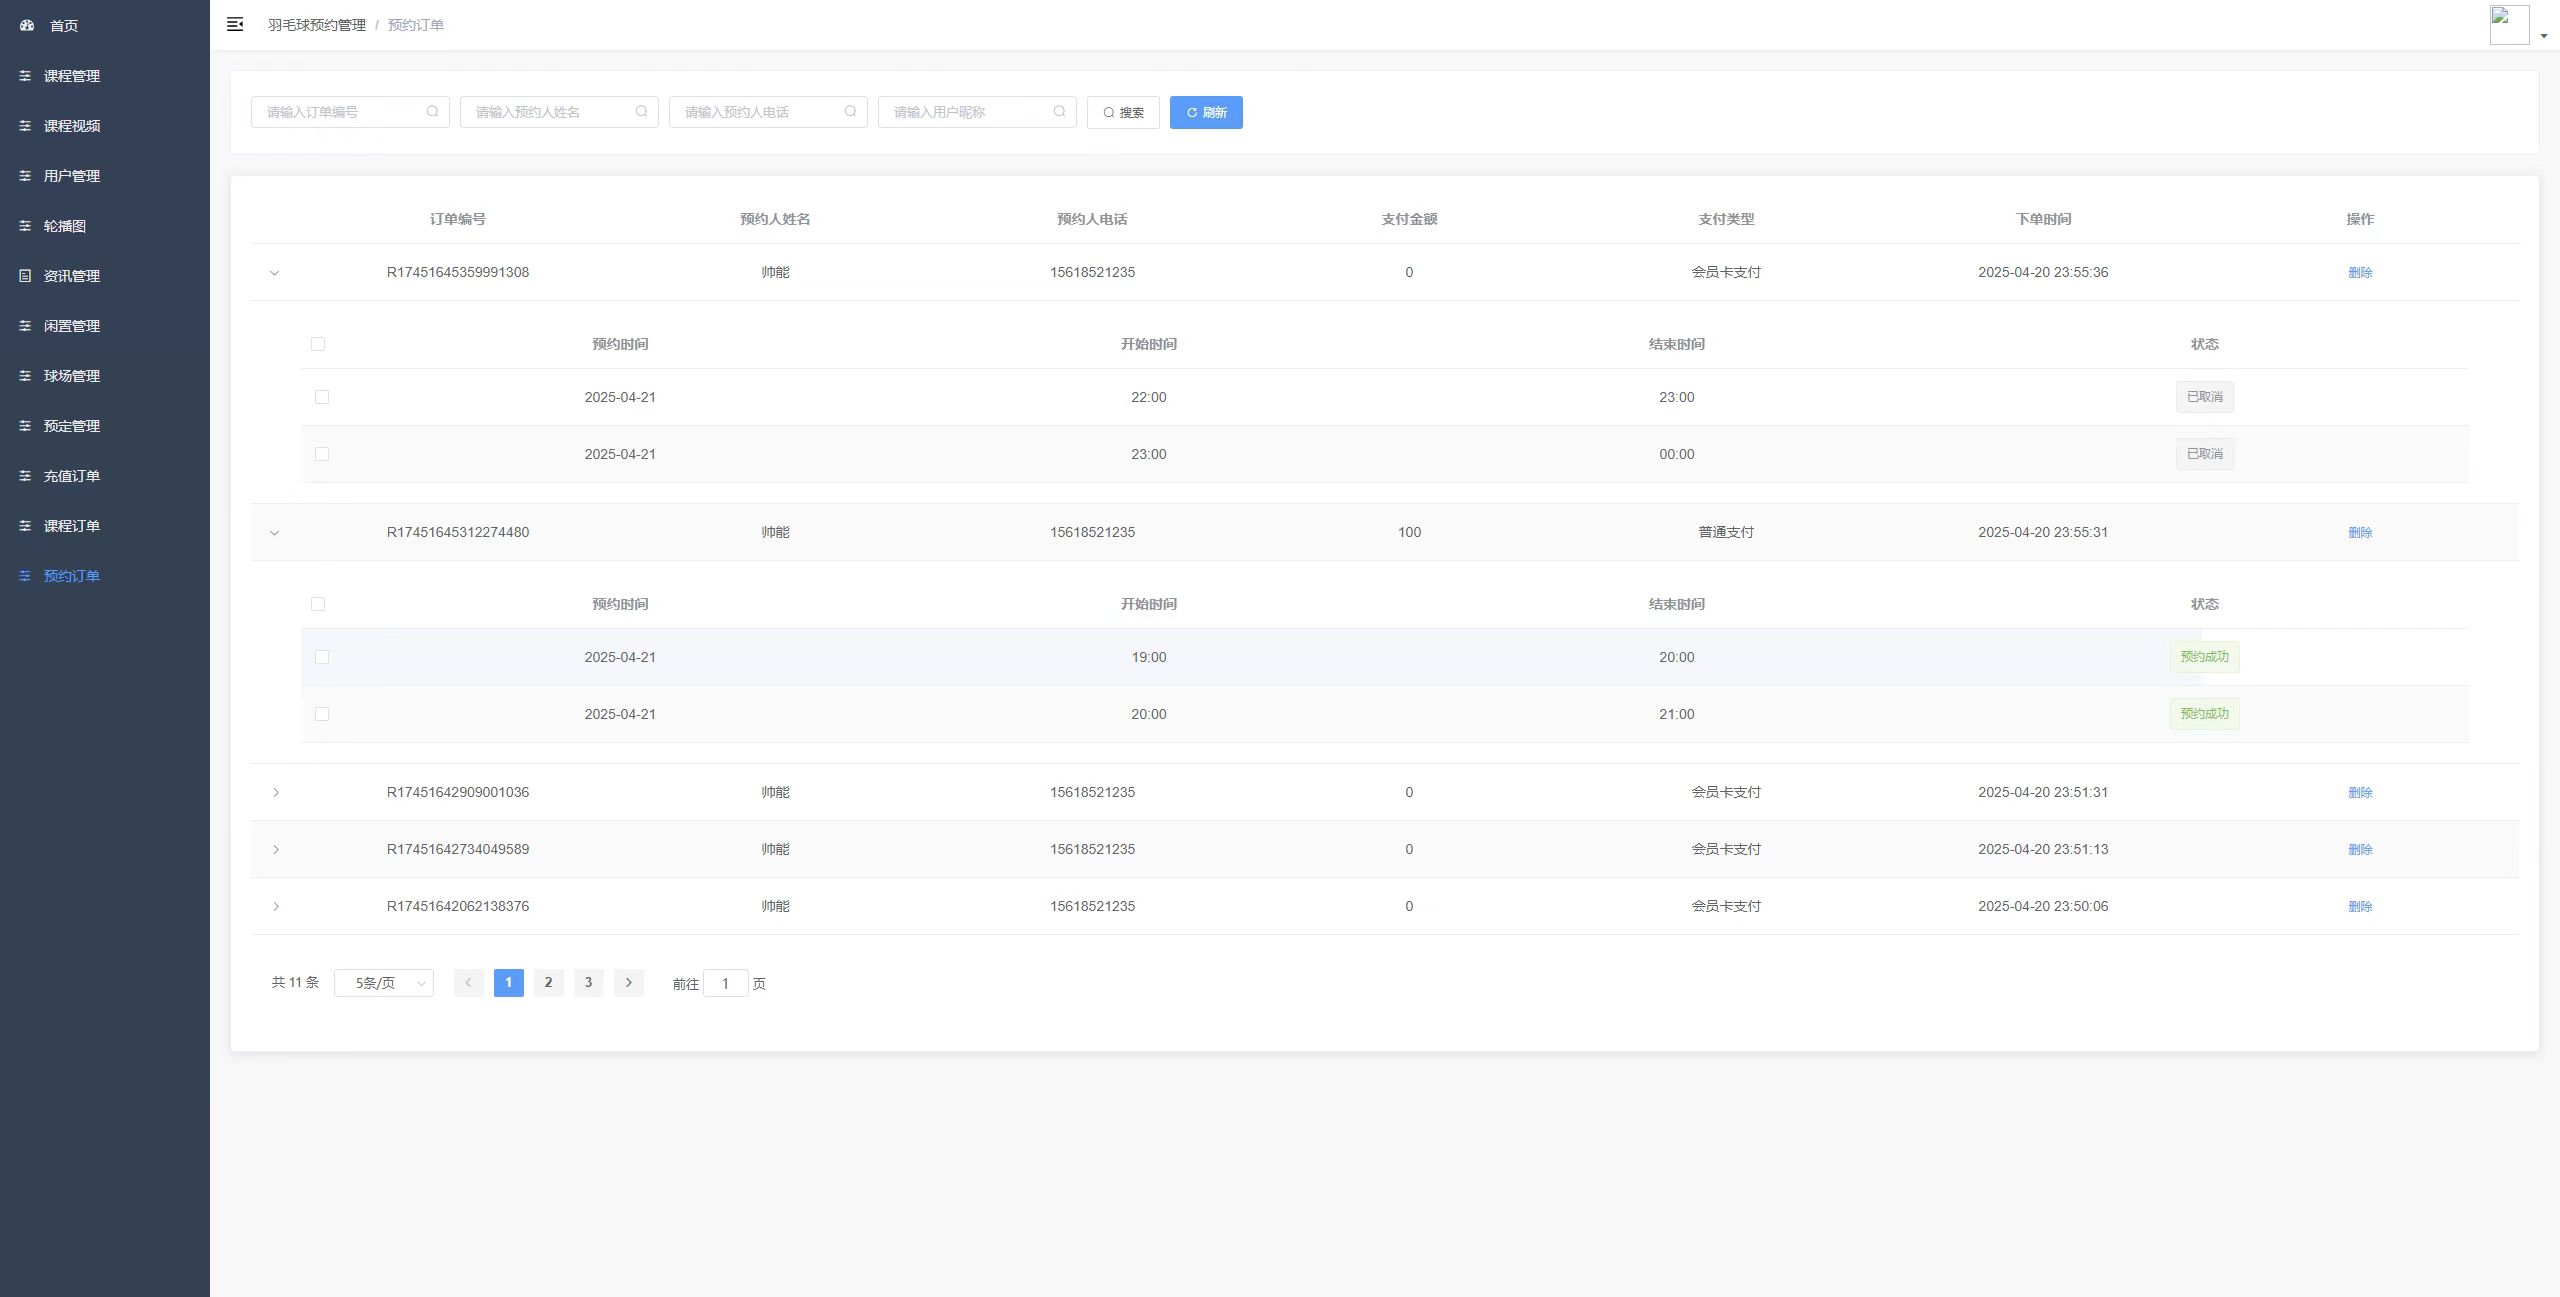This screenshot has height=1297, width=2560.
Task: Focus the 请输入预约人电话 input field
Action: click(768, 112)
